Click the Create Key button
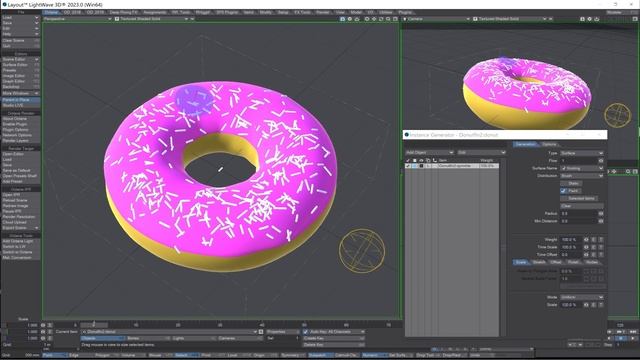This screenshot has width=640, height=360. (x=333, y=338)
